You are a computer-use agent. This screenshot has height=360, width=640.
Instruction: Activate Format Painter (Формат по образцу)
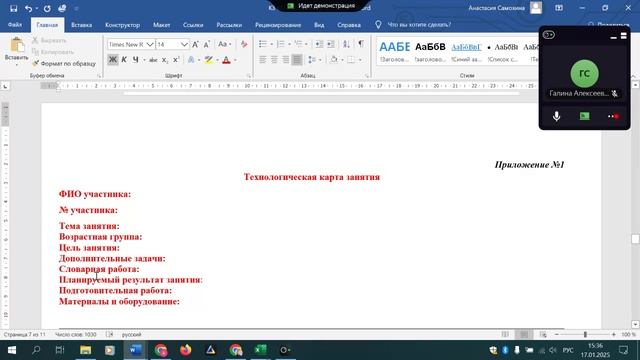tap(64, 63)
